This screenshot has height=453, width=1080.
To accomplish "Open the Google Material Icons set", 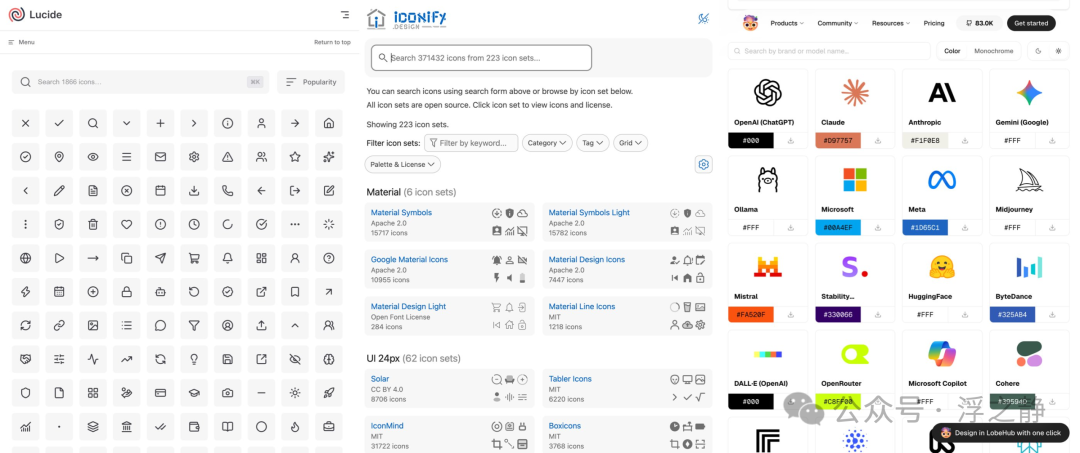I will [x=409, y=260].
